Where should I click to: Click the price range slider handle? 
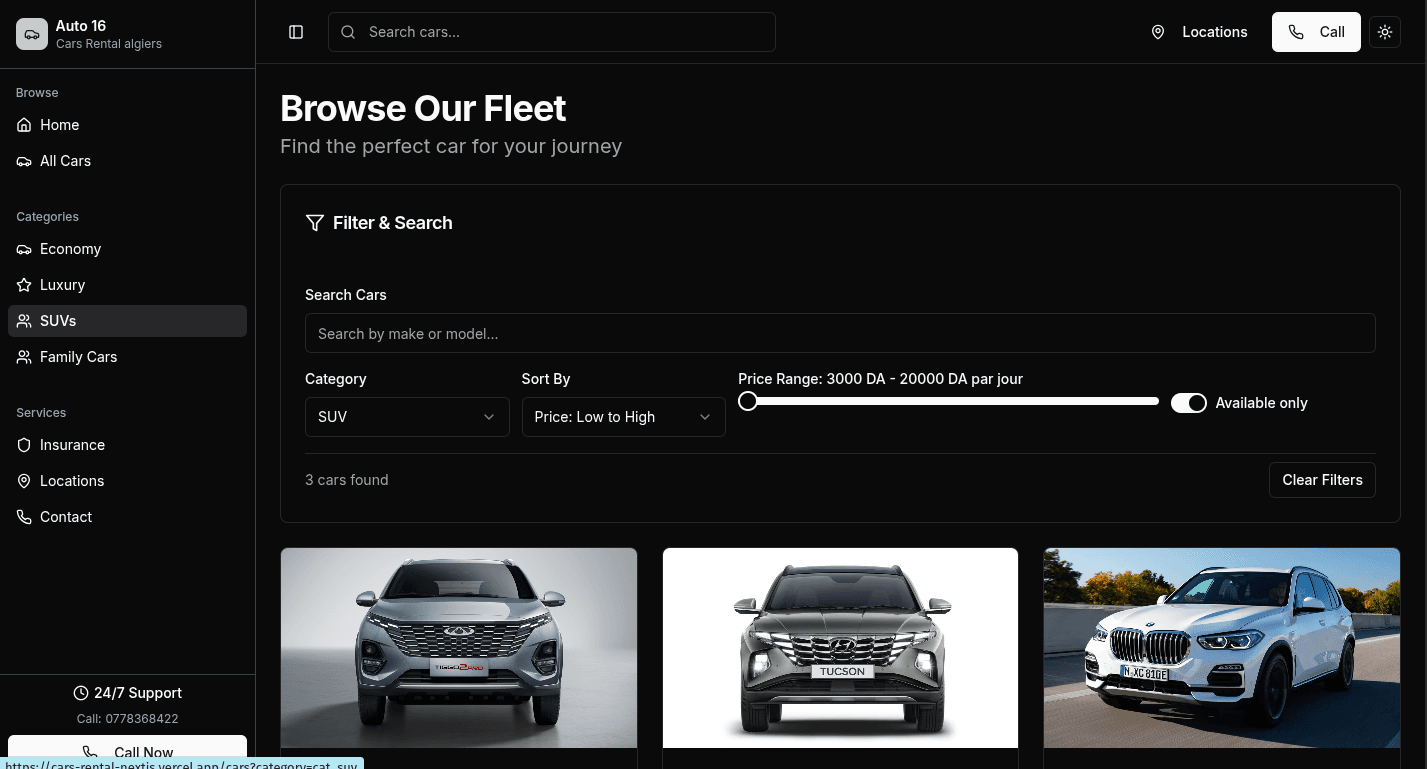(x=747, y=401)
